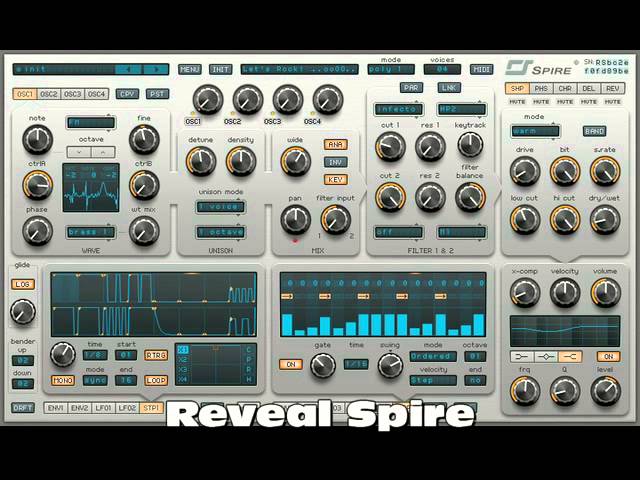Click the detune knob
The image size is (640, 480).
tap(200, 161)
